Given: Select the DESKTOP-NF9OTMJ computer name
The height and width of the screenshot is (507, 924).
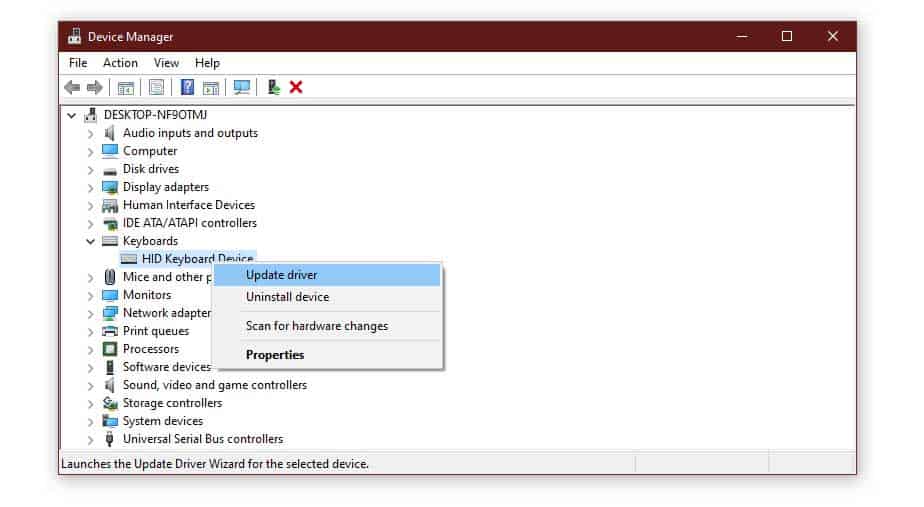Looking at the screenshot, I should (x=156, y=115).
